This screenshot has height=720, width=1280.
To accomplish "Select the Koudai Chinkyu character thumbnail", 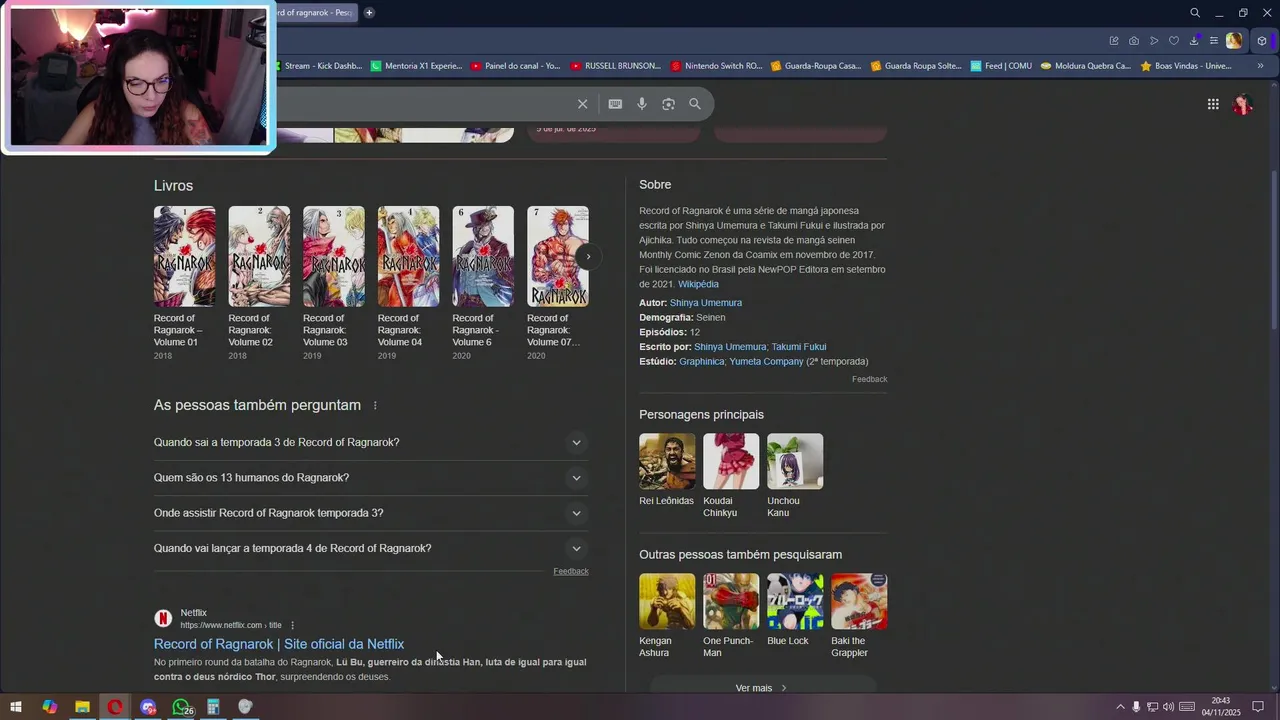I will (731, 461).
